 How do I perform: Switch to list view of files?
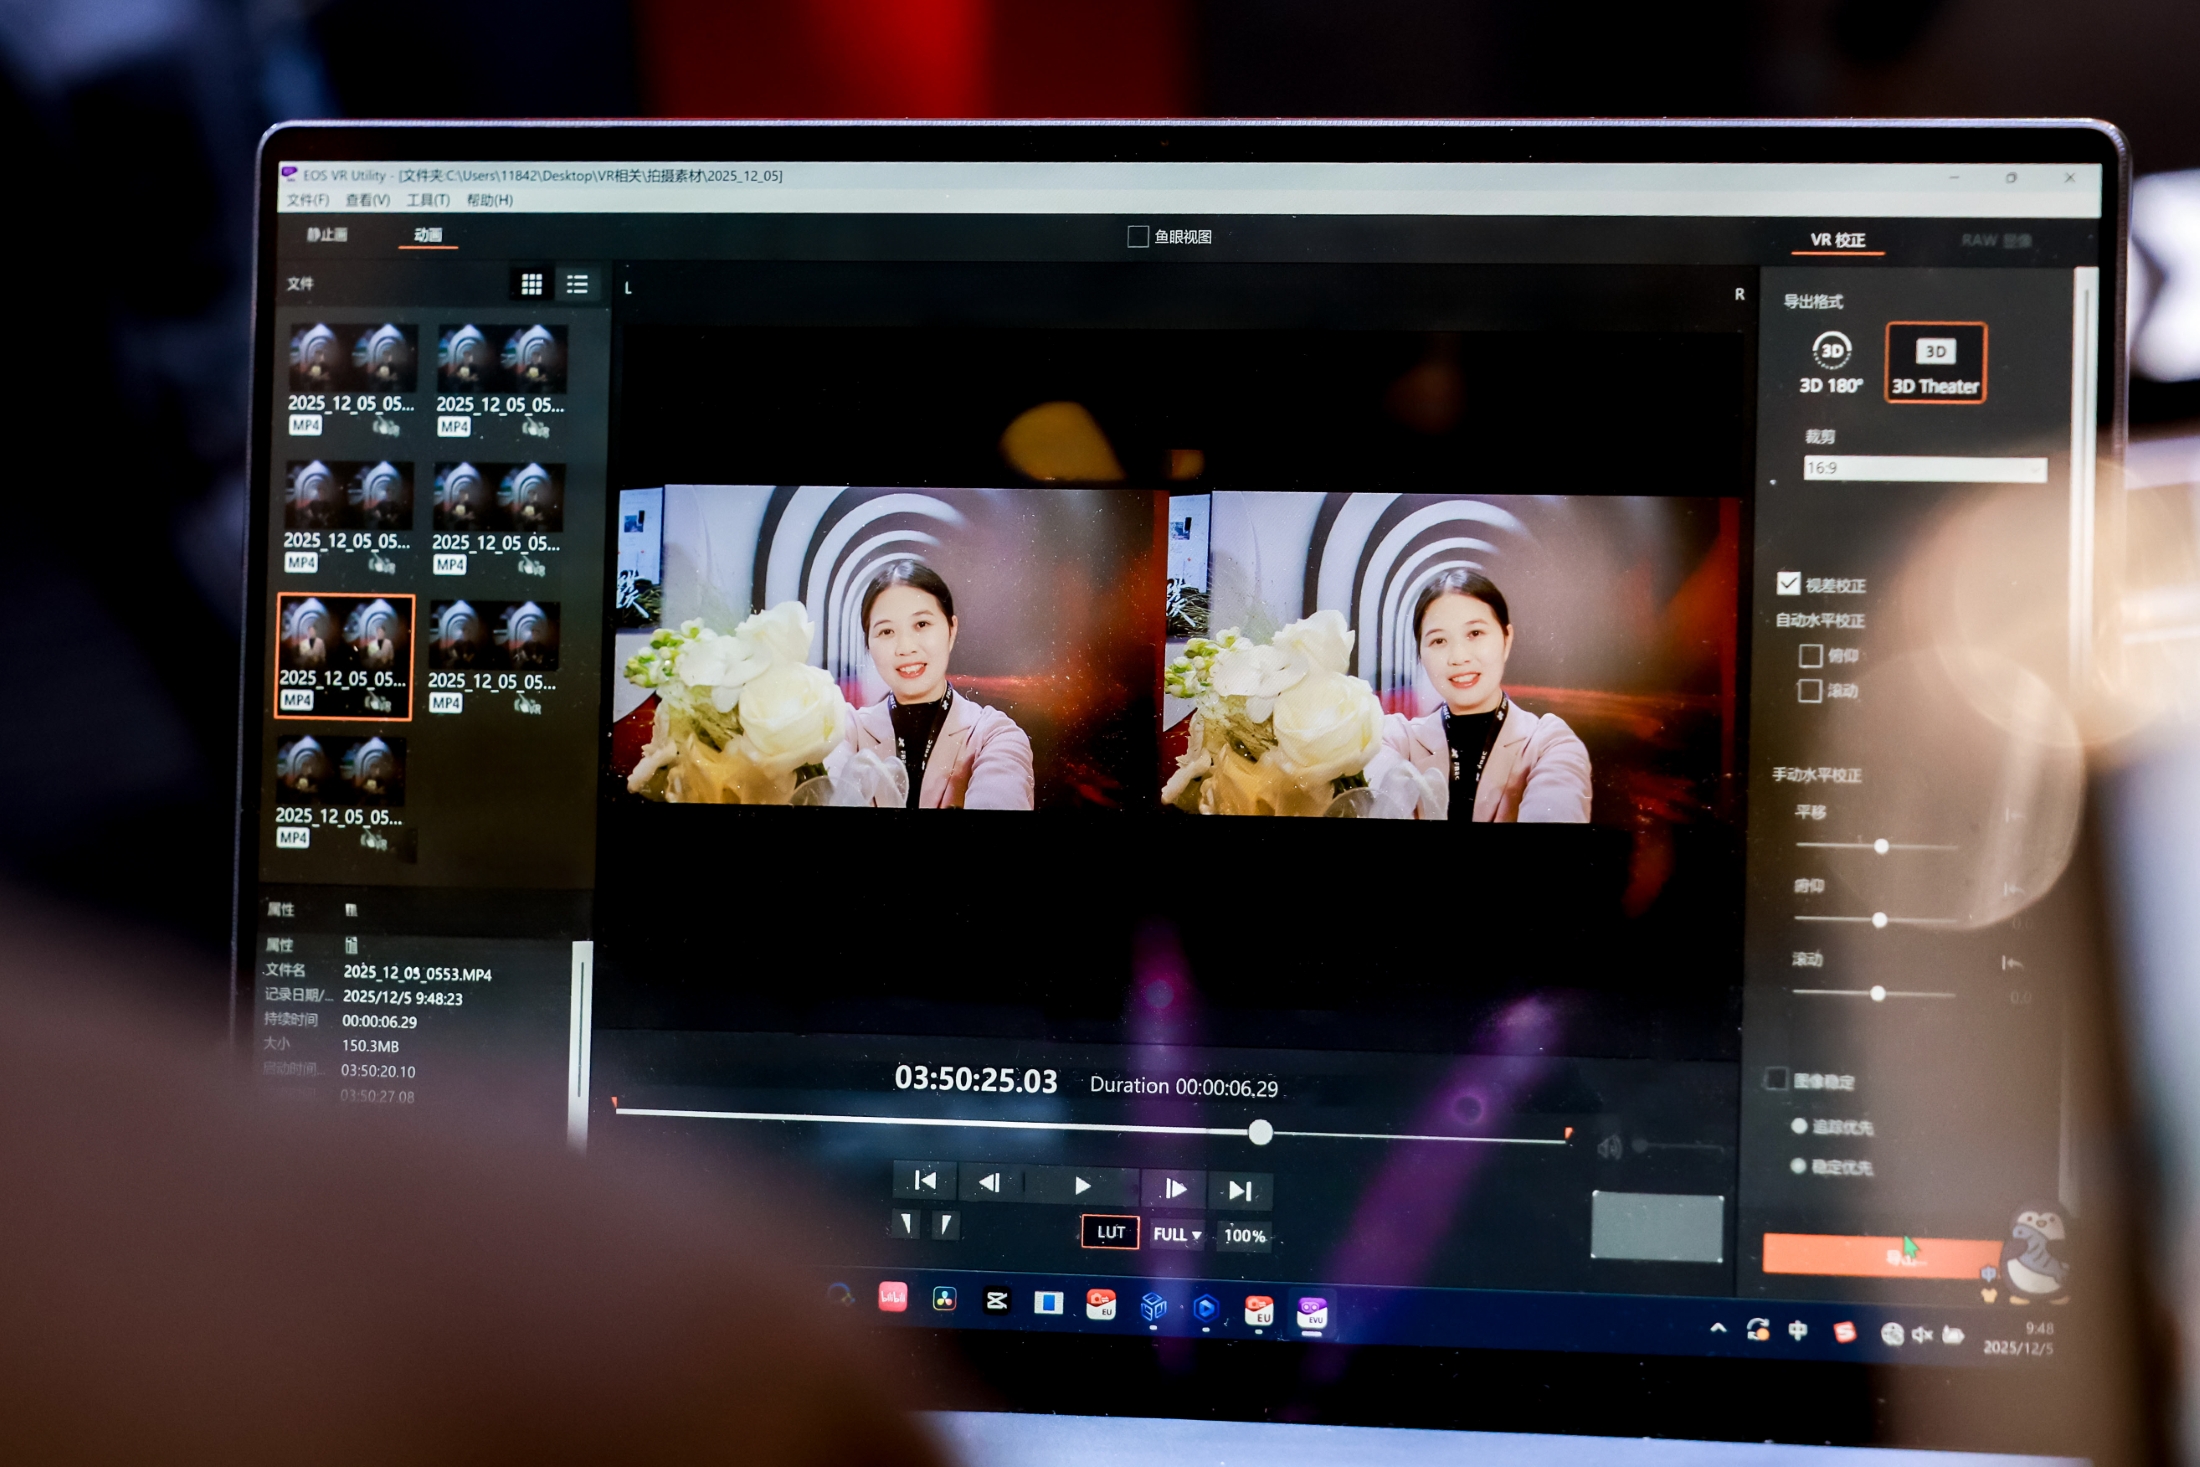pos(577,285)
